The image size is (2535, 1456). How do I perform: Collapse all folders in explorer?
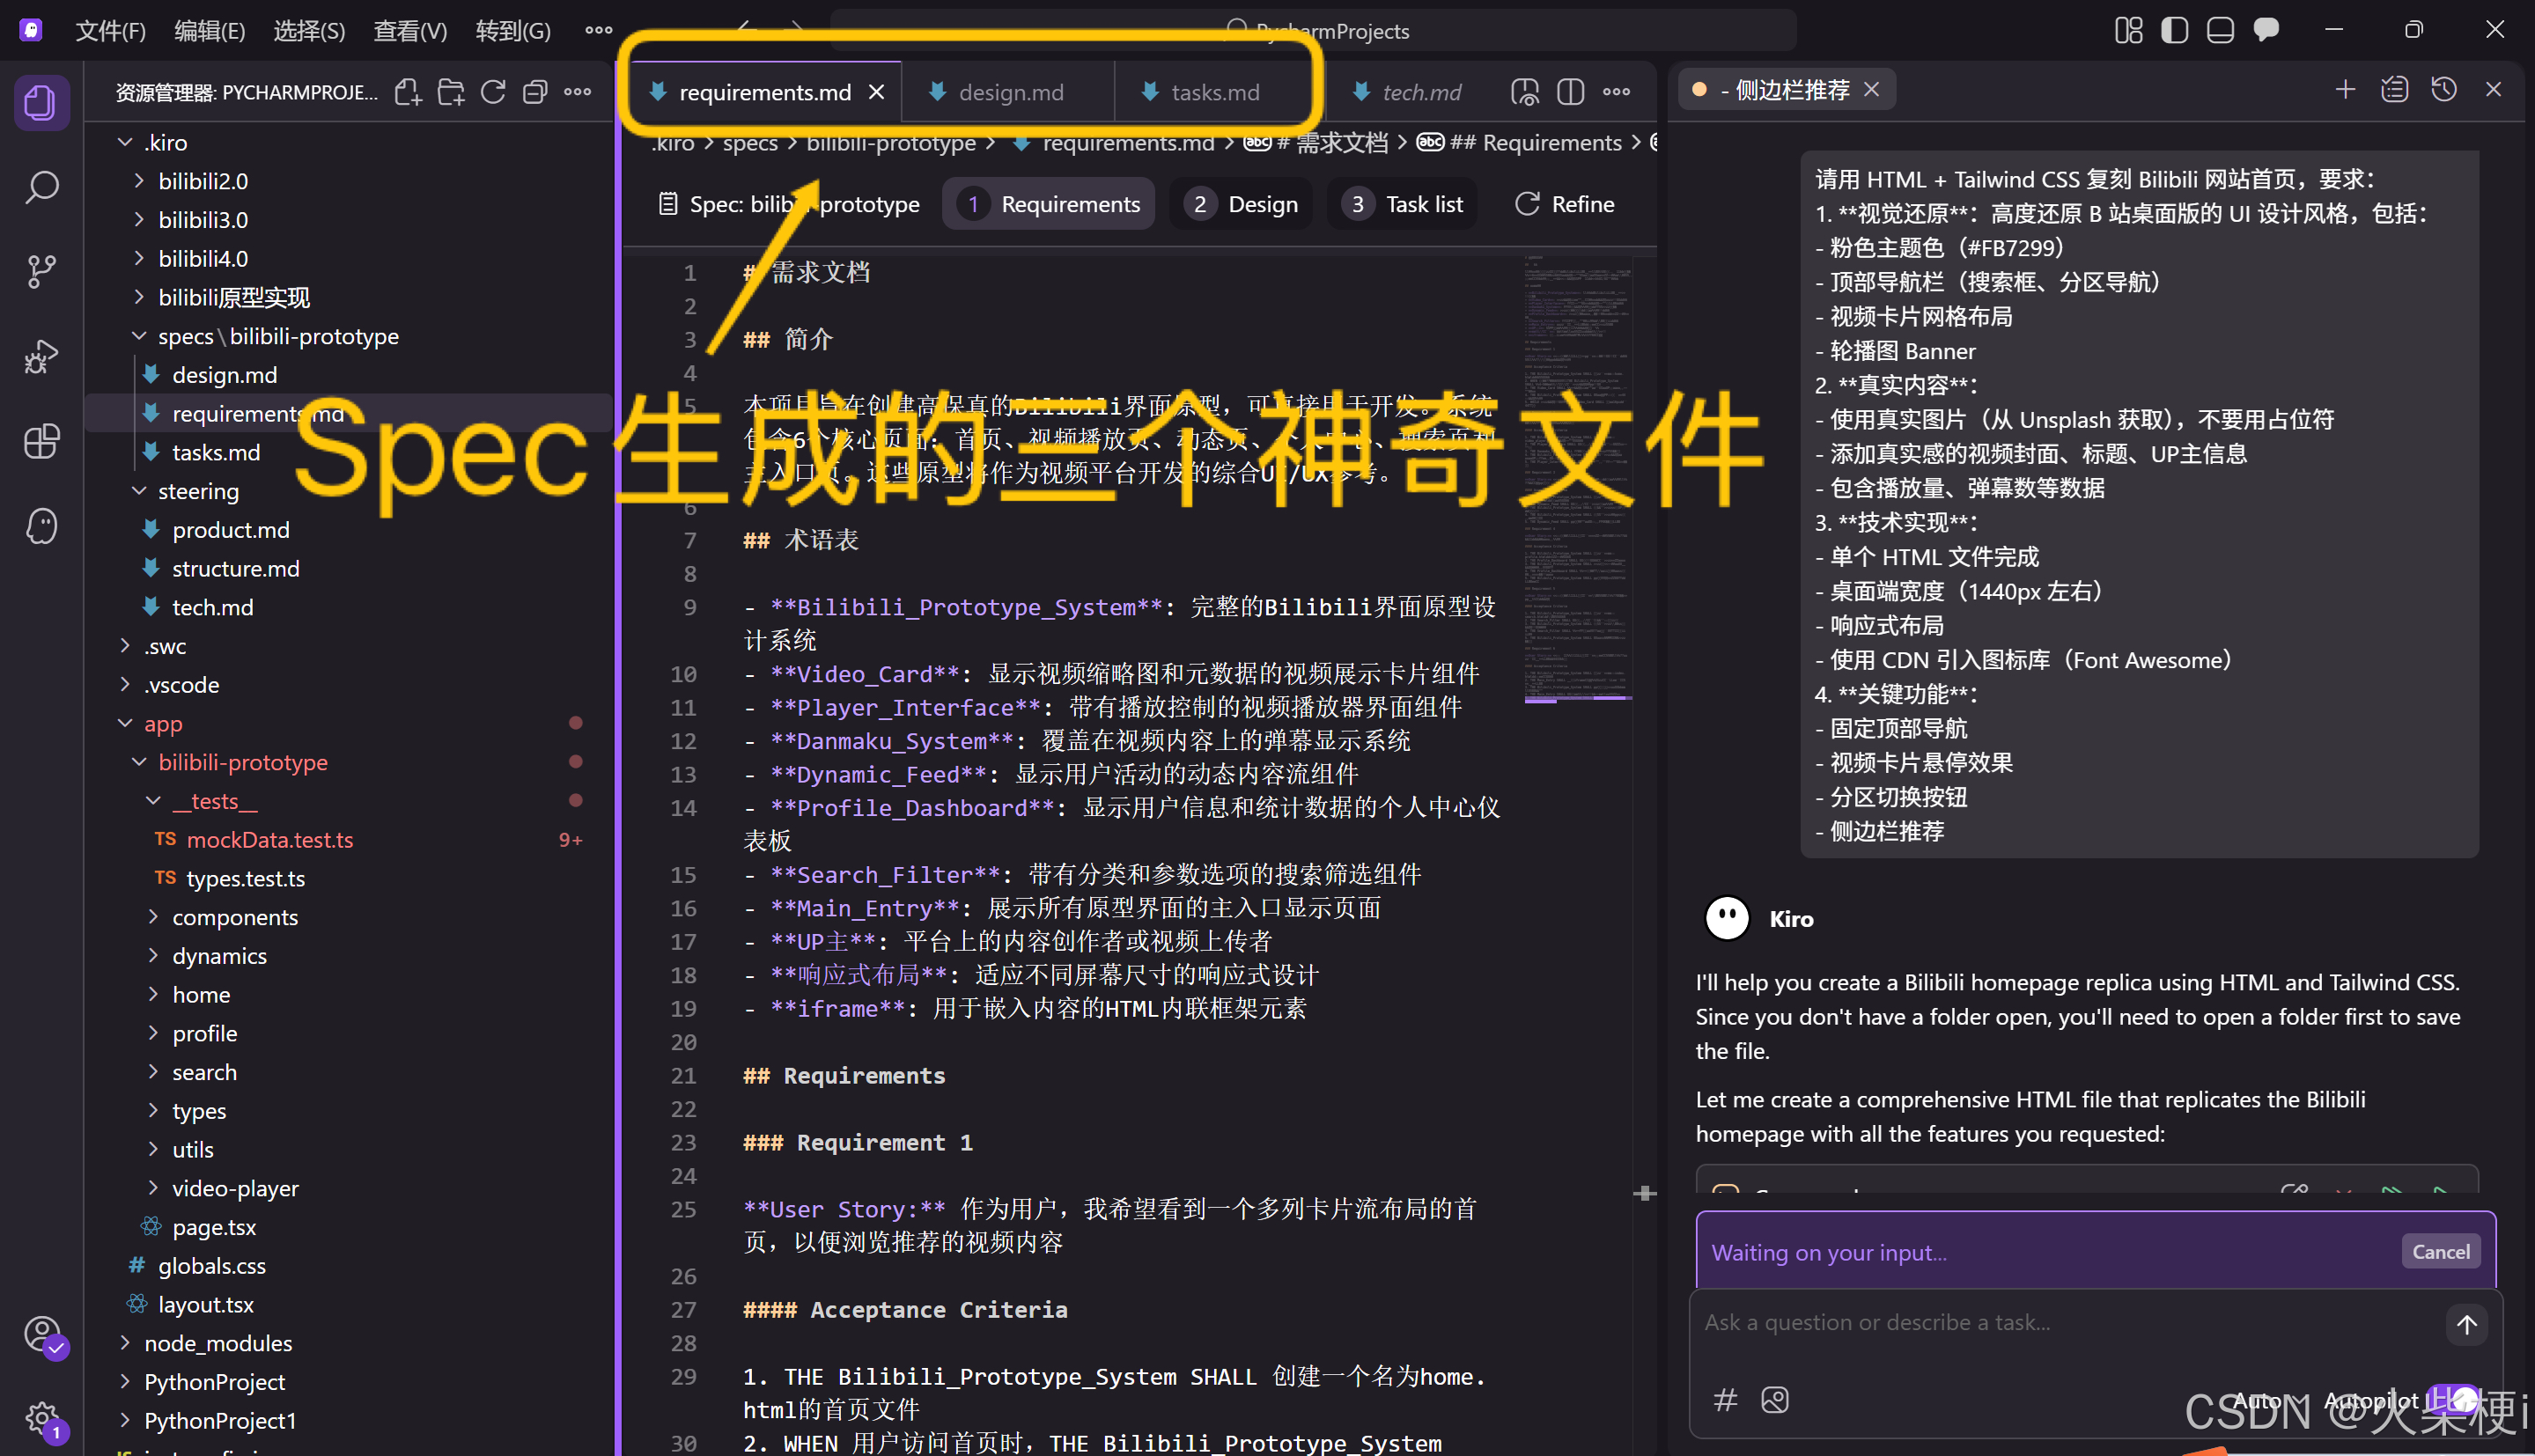(535, 92)
